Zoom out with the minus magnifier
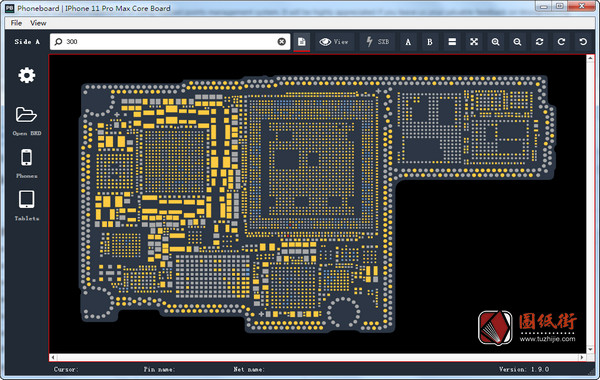The width and height of the screenshot is (600, 380). pos(517,42)
